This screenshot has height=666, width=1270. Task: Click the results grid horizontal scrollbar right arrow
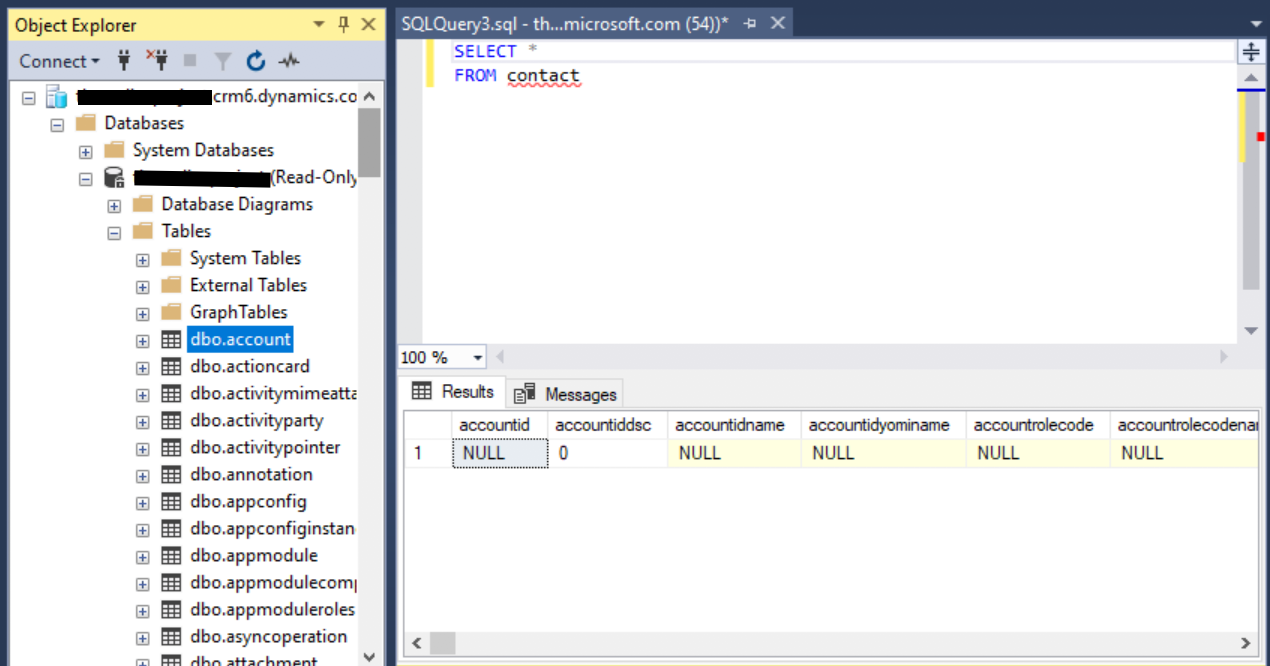pos(1245,643)
